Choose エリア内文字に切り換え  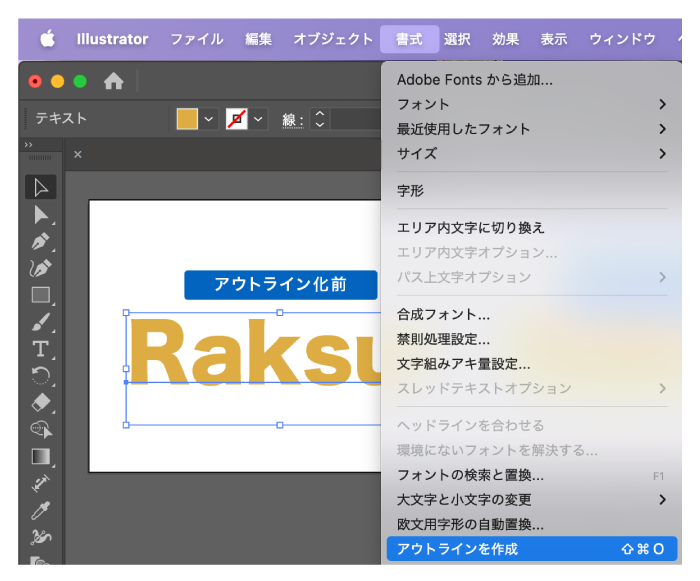click(x=531, y=228)
